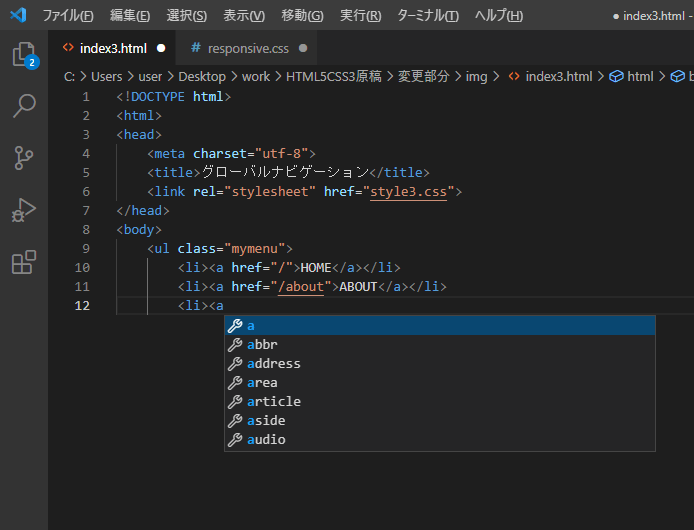The image size is (694, 530).
Task: Click the ul class="mymenu" line
Action: tap(220, 249)
